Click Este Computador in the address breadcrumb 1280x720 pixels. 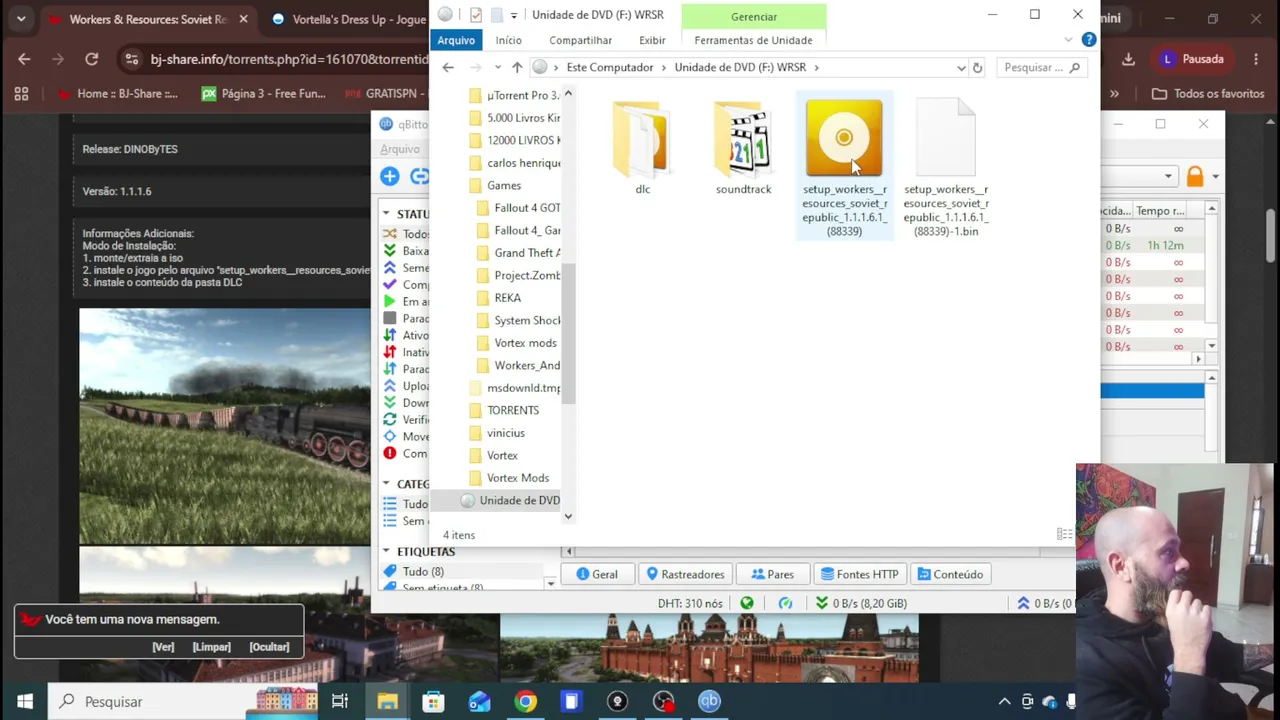[610, 67]
